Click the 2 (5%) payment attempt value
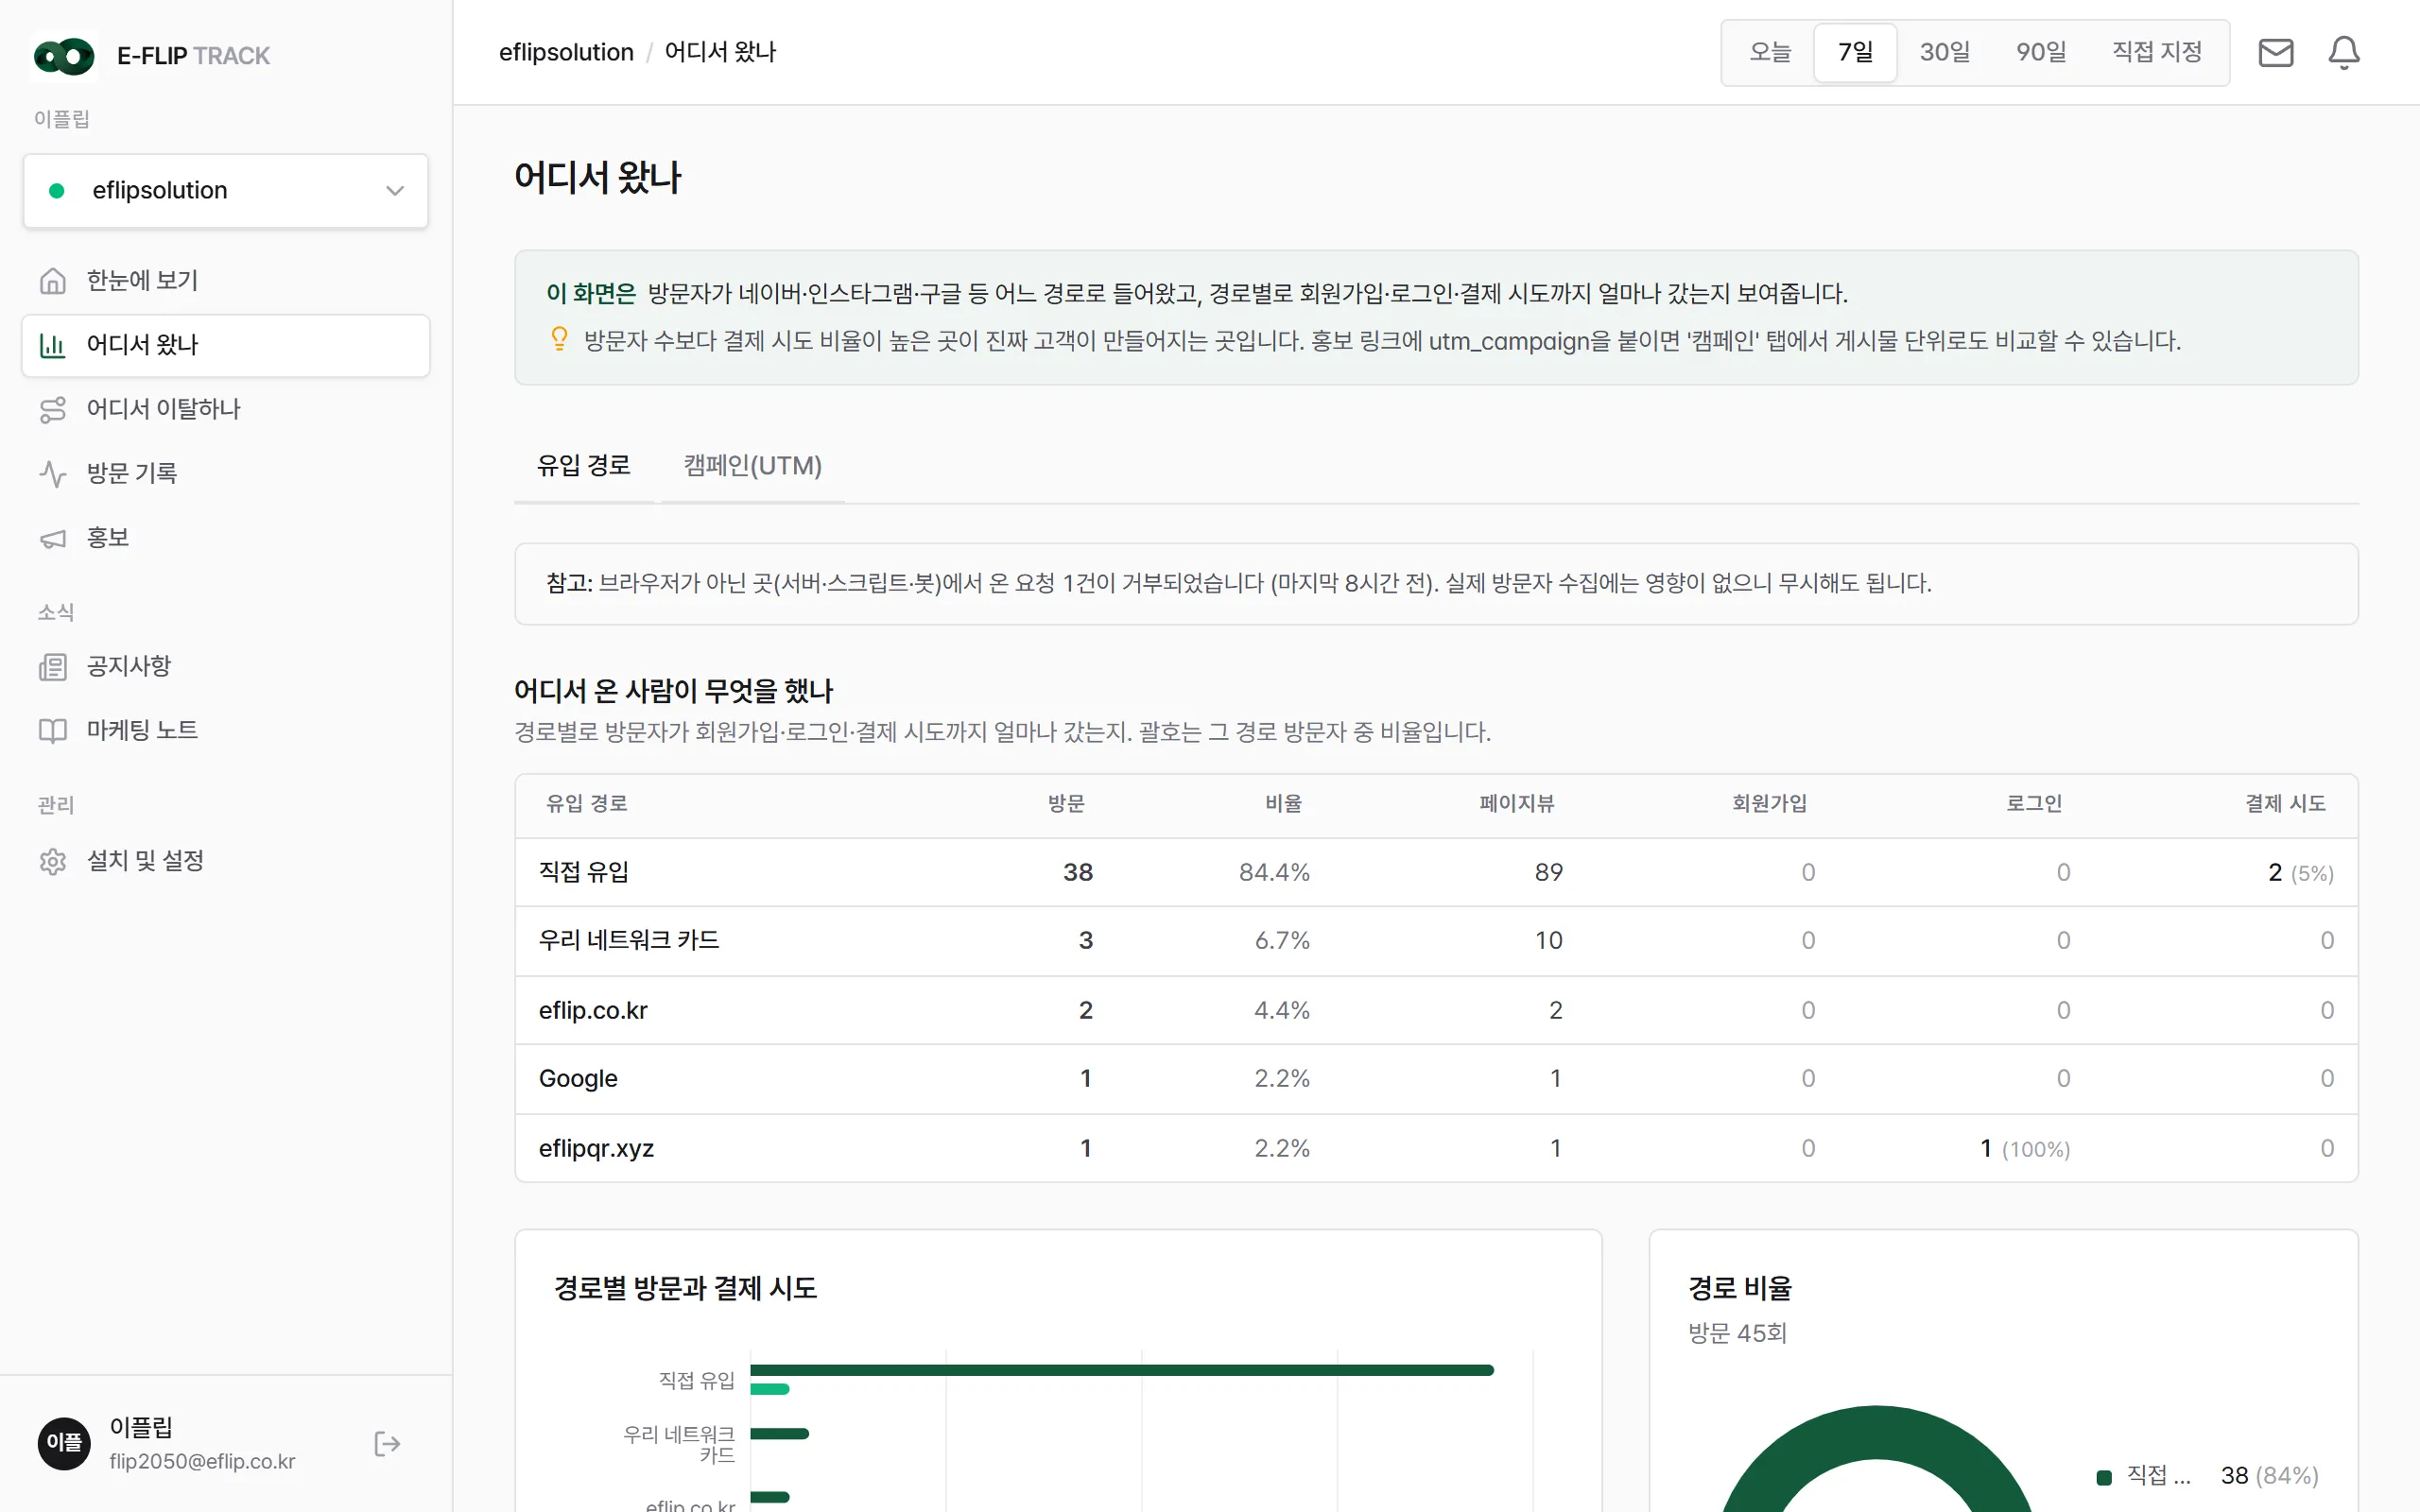2420x1512 pixels. tap(2300, 873)
